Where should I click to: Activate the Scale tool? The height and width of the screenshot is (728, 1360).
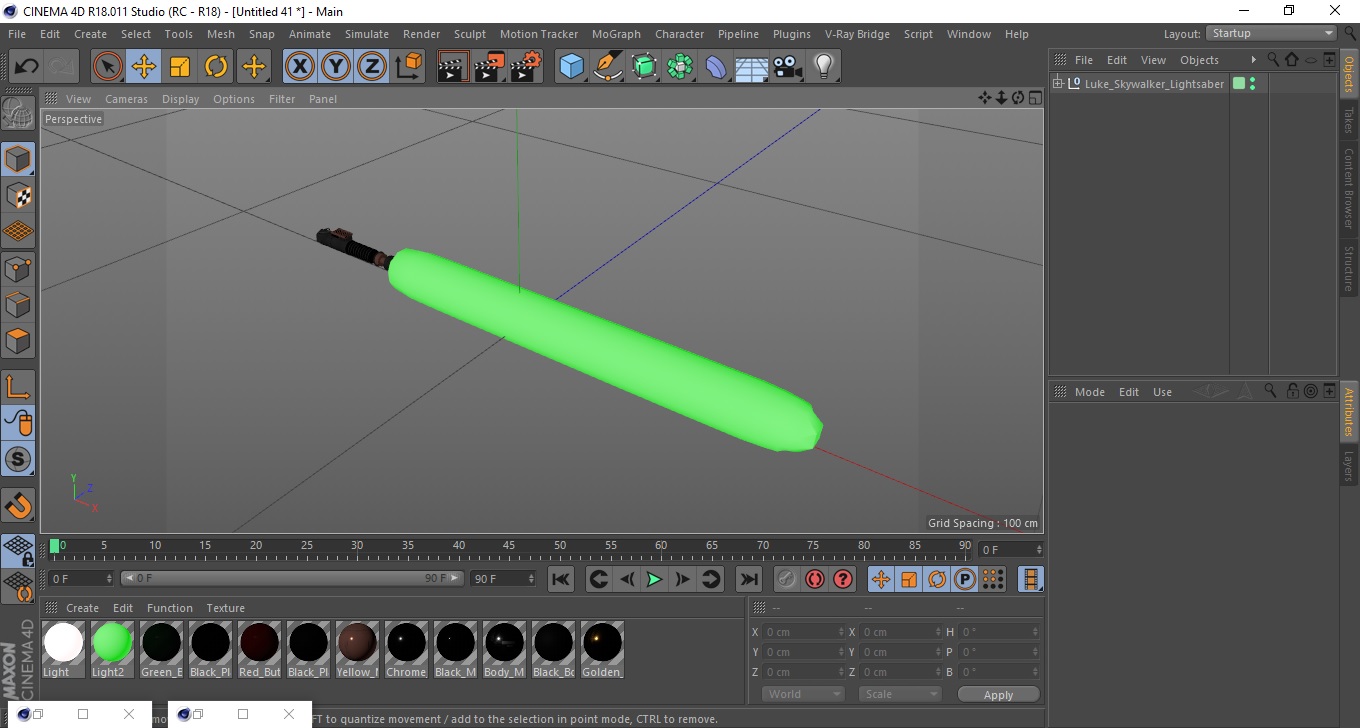pos(180,67)
